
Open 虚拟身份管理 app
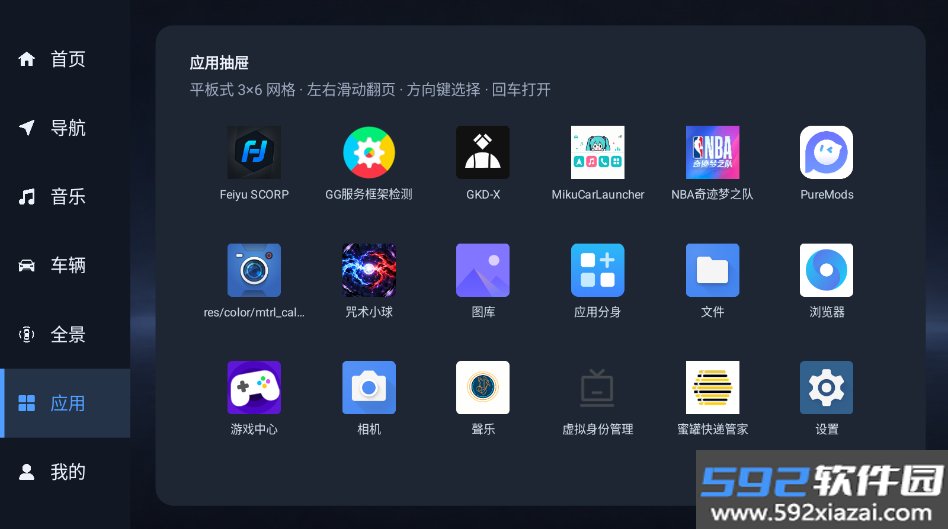(x=597, y=388)
